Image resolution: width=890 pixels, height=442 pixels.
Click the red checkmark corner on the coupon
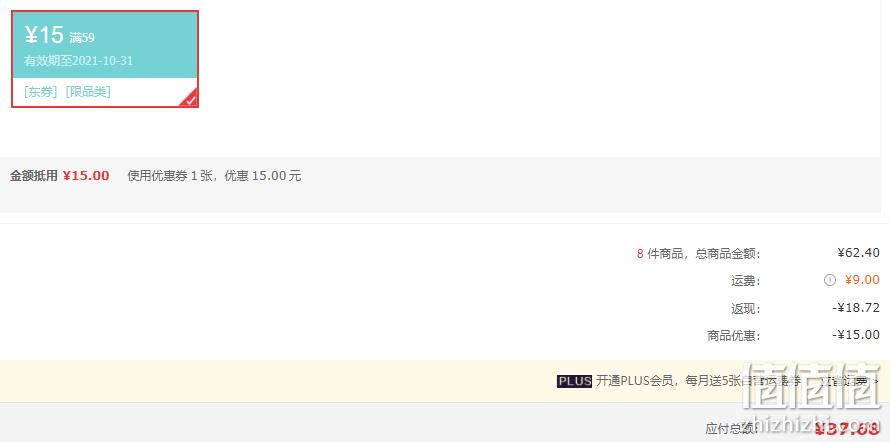(x=190, y=99)
